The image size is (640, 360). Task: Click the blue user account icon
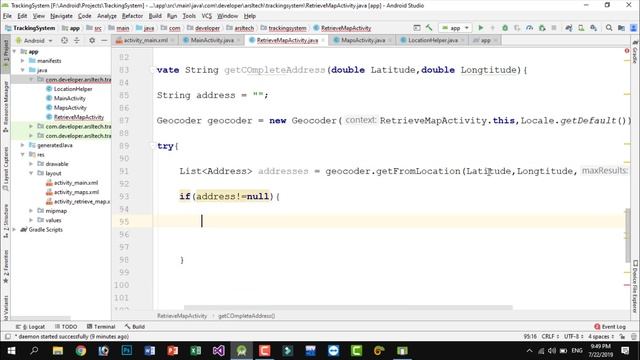pos(633,28)
